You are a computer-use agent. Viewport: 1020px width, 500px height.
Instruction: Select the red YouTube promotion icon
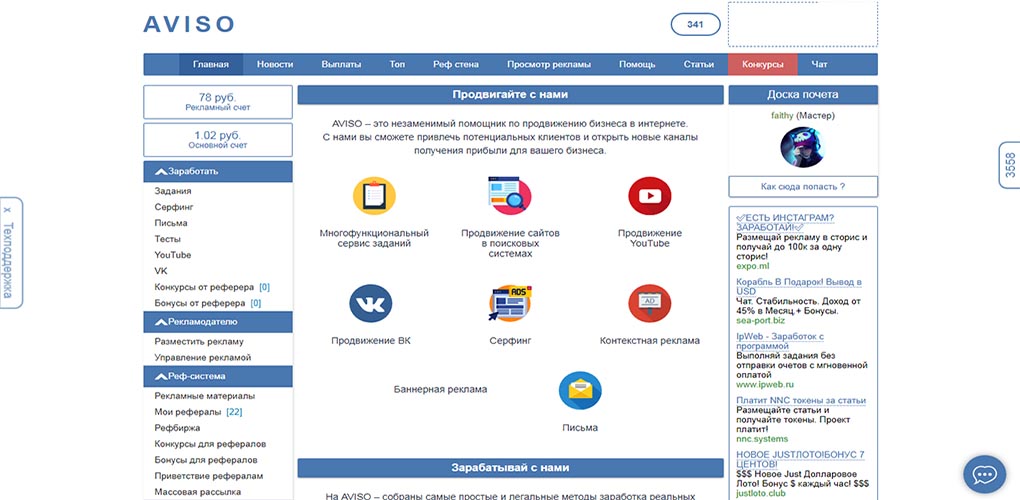pyautogui.click(x=649, y=196)
